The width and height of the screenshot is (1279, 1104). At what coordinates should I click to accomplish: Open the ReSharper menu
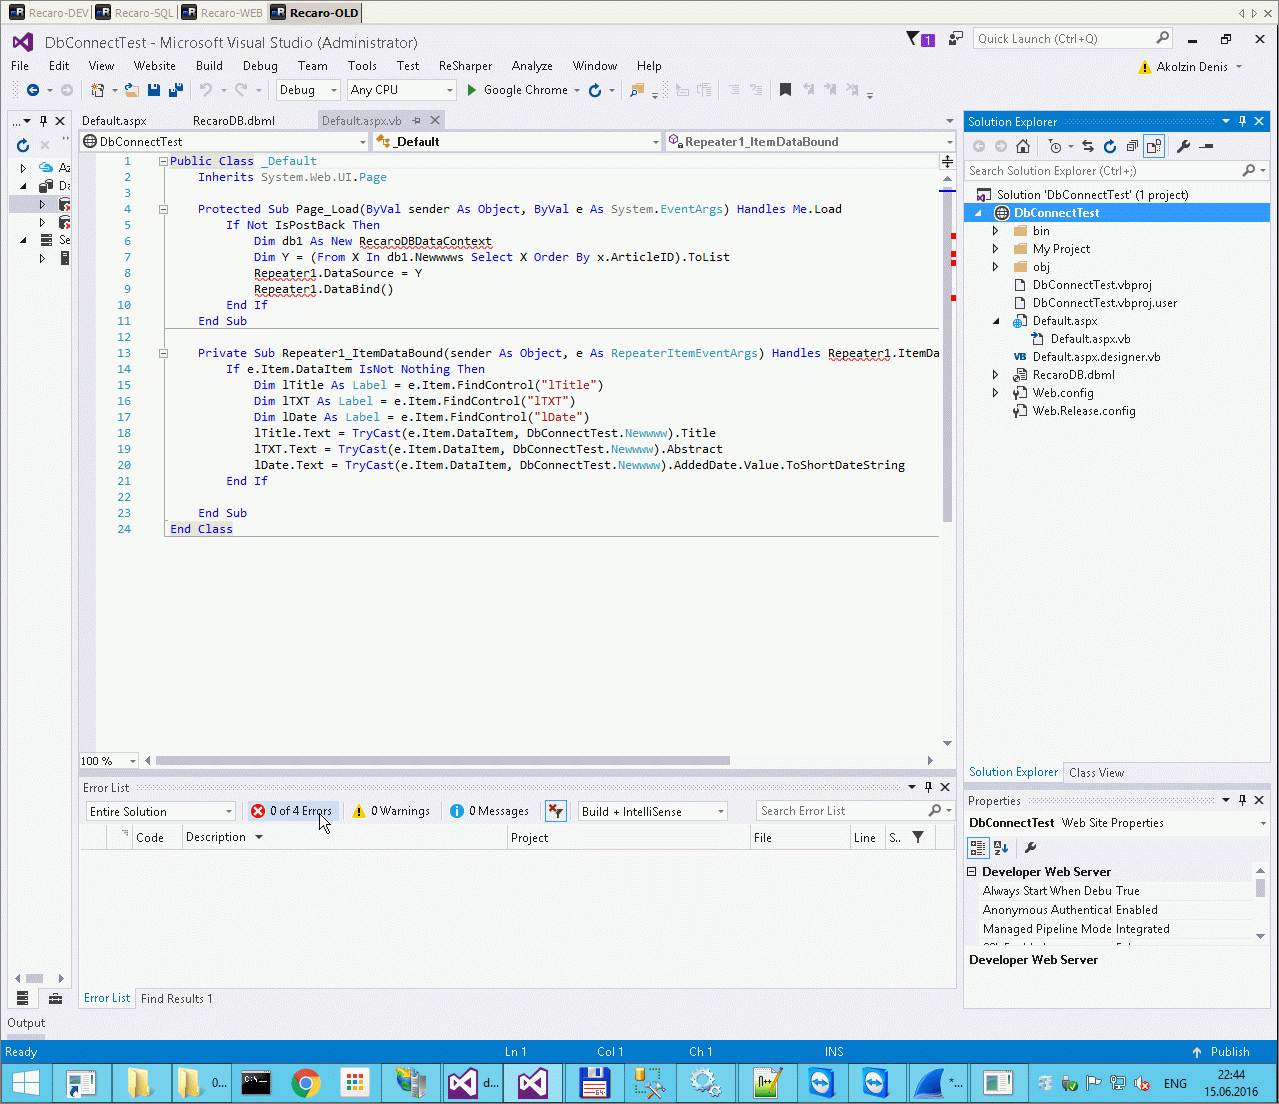465,66
